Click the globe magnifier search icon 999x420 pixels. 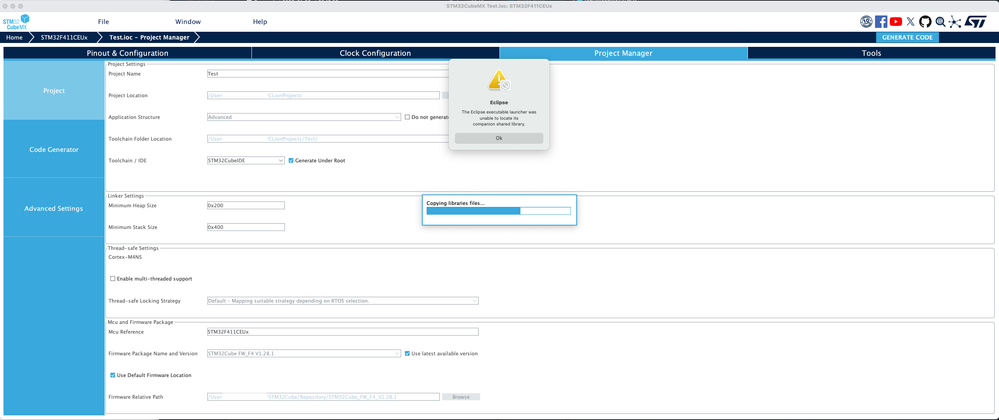click(x=940, y=22)
